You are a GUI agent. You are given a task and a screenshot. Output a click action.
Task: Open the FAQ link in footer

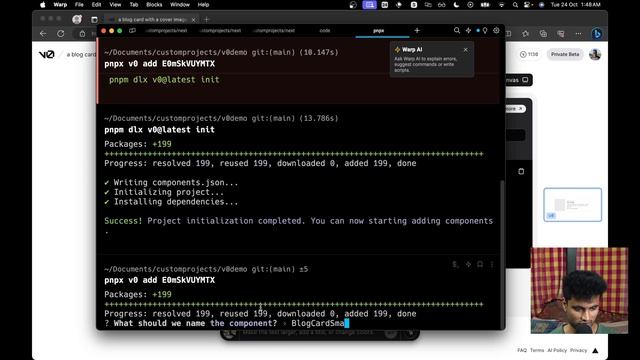522,350
